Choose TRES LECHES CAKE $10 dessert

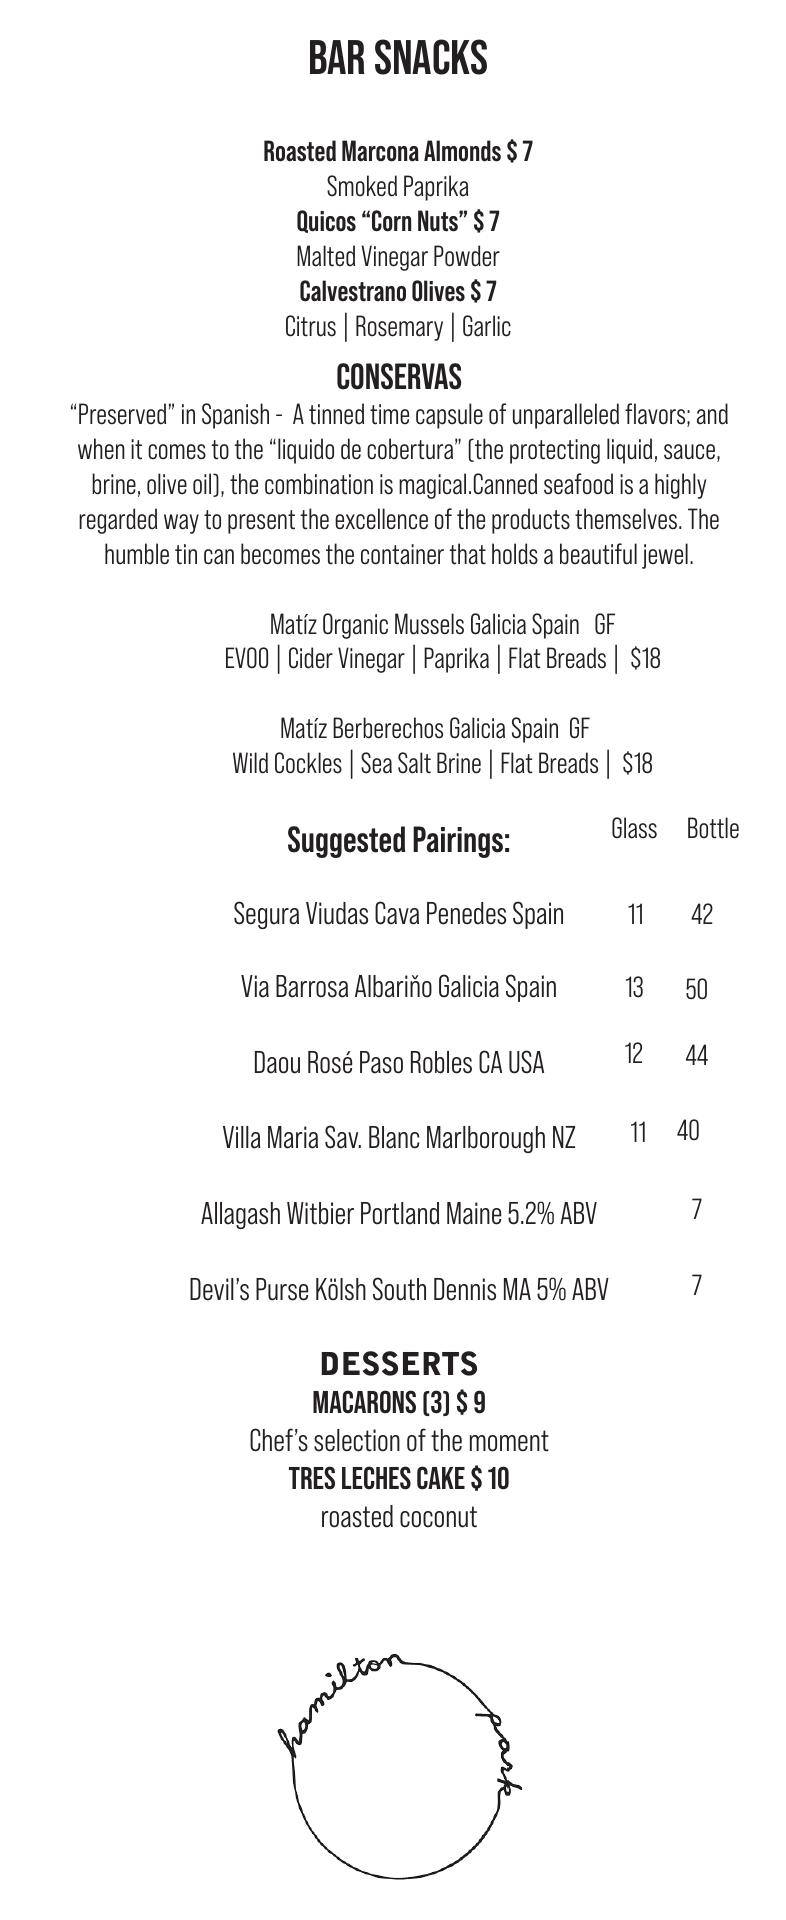pos(398,1479)
